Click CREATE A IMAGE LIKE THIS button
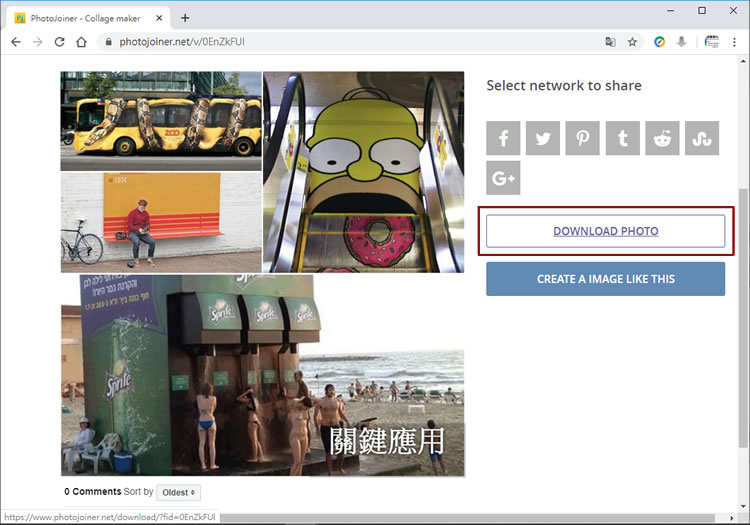Screen dimensions: 750x525 tap(606, 279)
